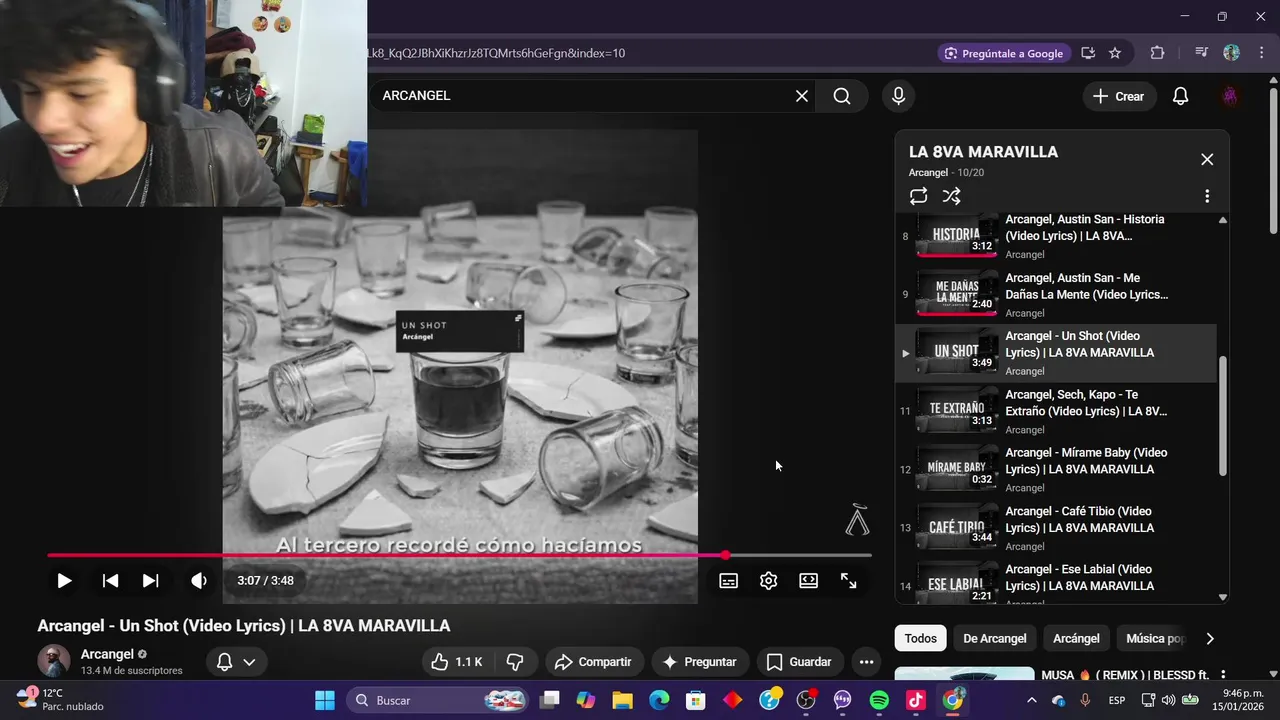This screenshot has width=1280, height=720.
Task: Enter full screen mode
Action: coord(848,581)
